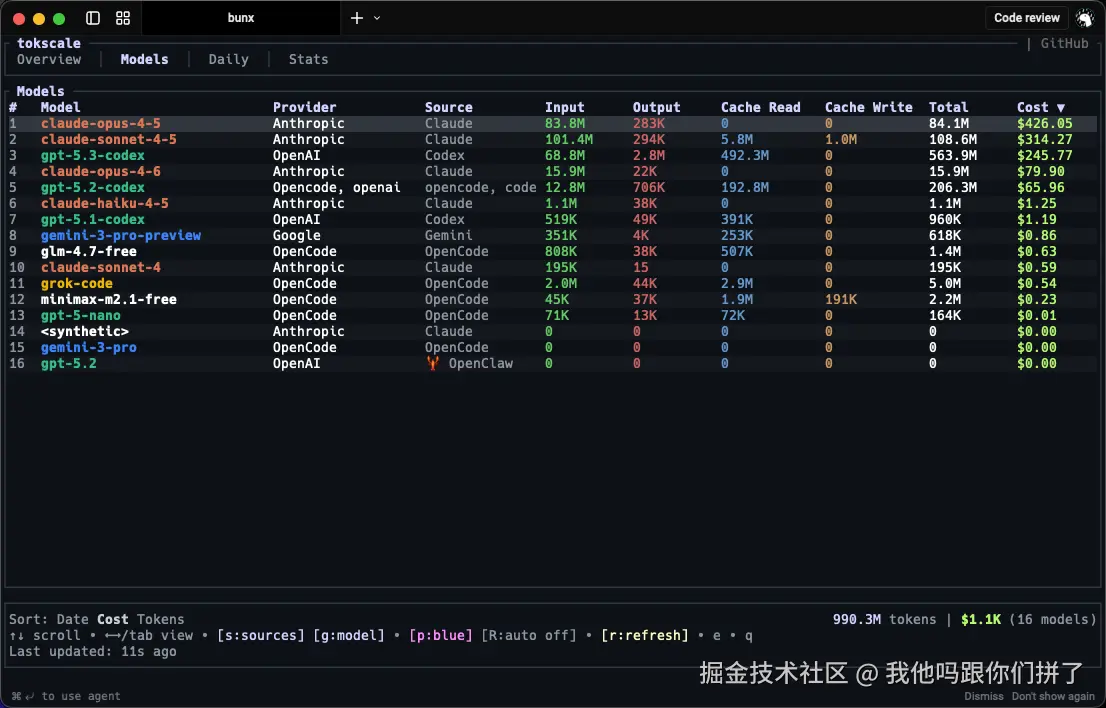Click the split-pane grid icon

point(123,17)
